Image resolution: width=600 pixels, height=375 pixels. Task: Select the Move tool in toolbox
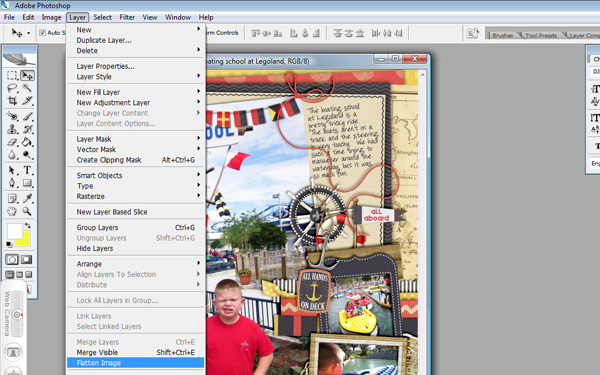(x=27, y=75)
